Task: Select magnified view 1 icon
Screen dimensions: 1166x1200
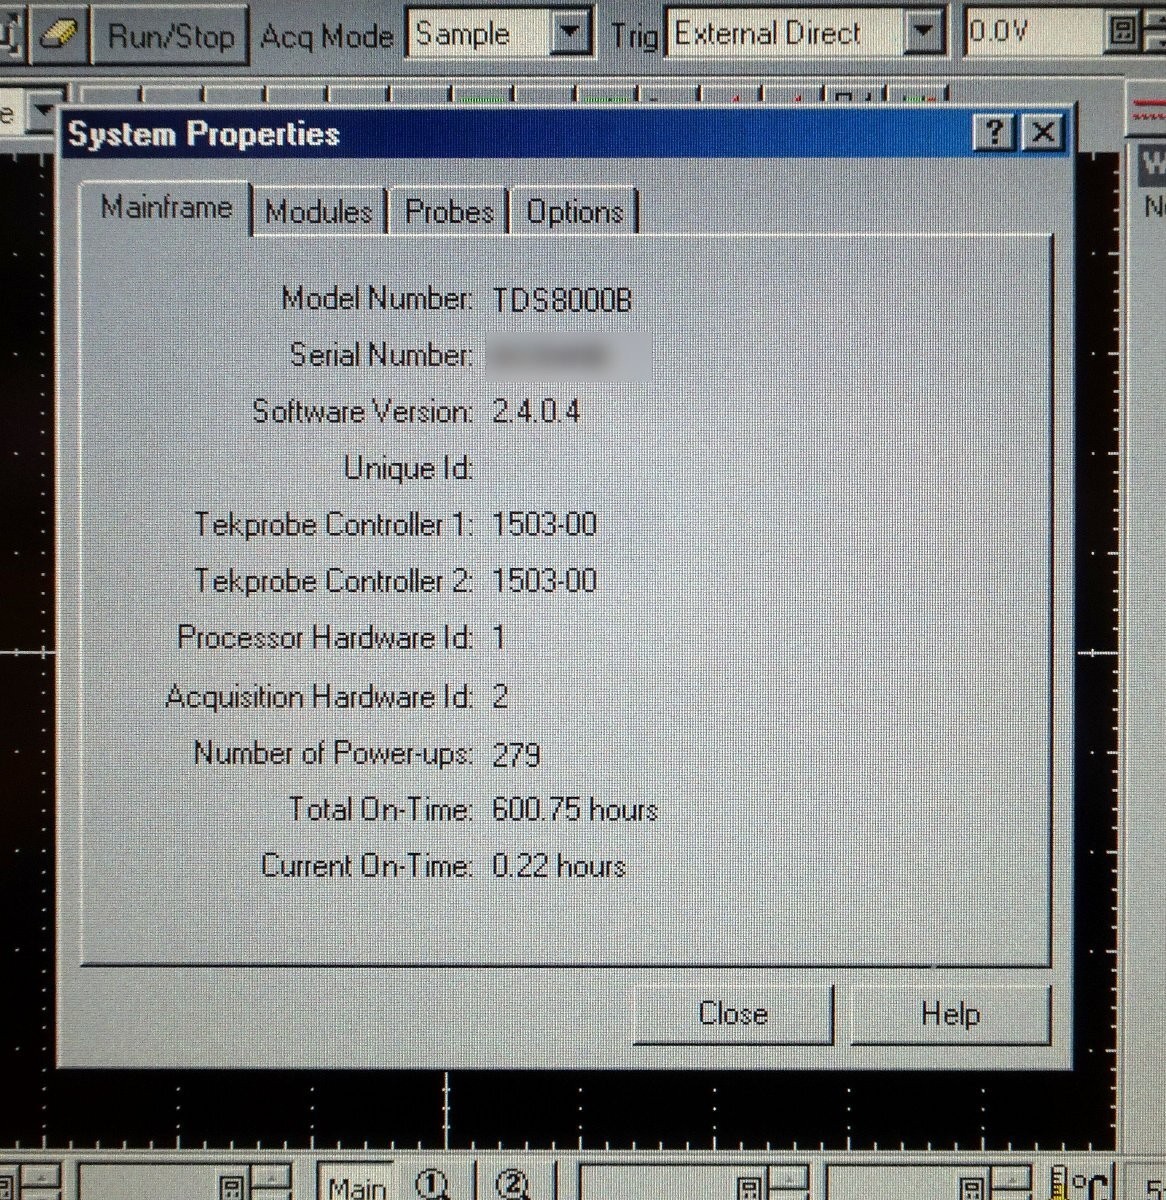Action: pyautogui.click(x=433, y=1184)
